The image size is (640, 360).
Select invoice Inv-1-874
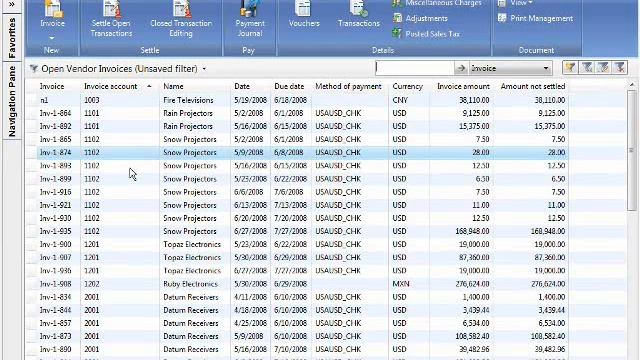[56, 153]
